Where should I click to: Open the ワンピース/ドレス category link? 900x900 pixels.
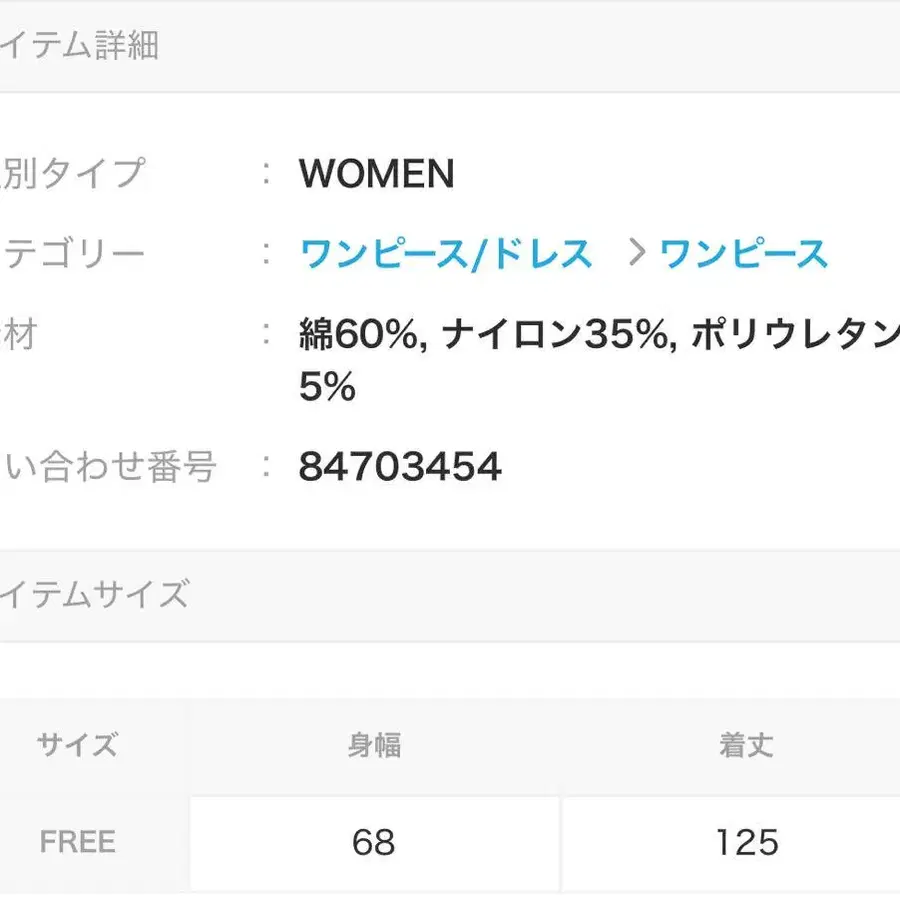446,254
